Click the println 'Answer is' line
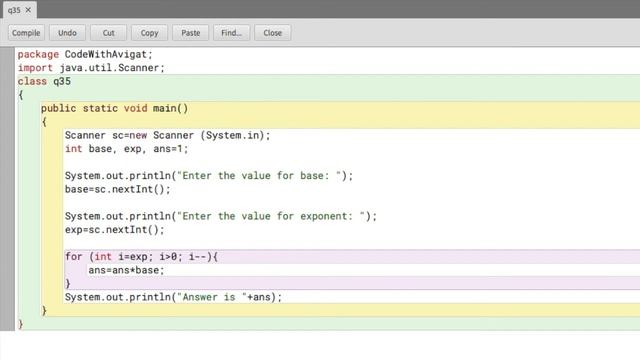 [x=173, y=297]
